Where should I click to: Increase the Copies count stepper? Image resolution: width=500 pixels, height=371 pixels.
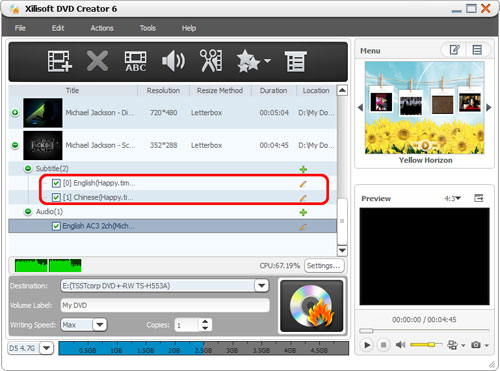205,321
